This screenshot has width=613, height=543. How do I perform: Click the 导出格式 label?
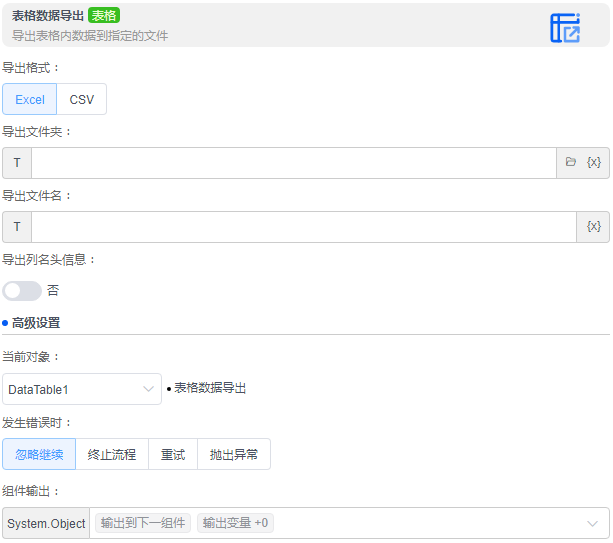[x=30, y=68]
